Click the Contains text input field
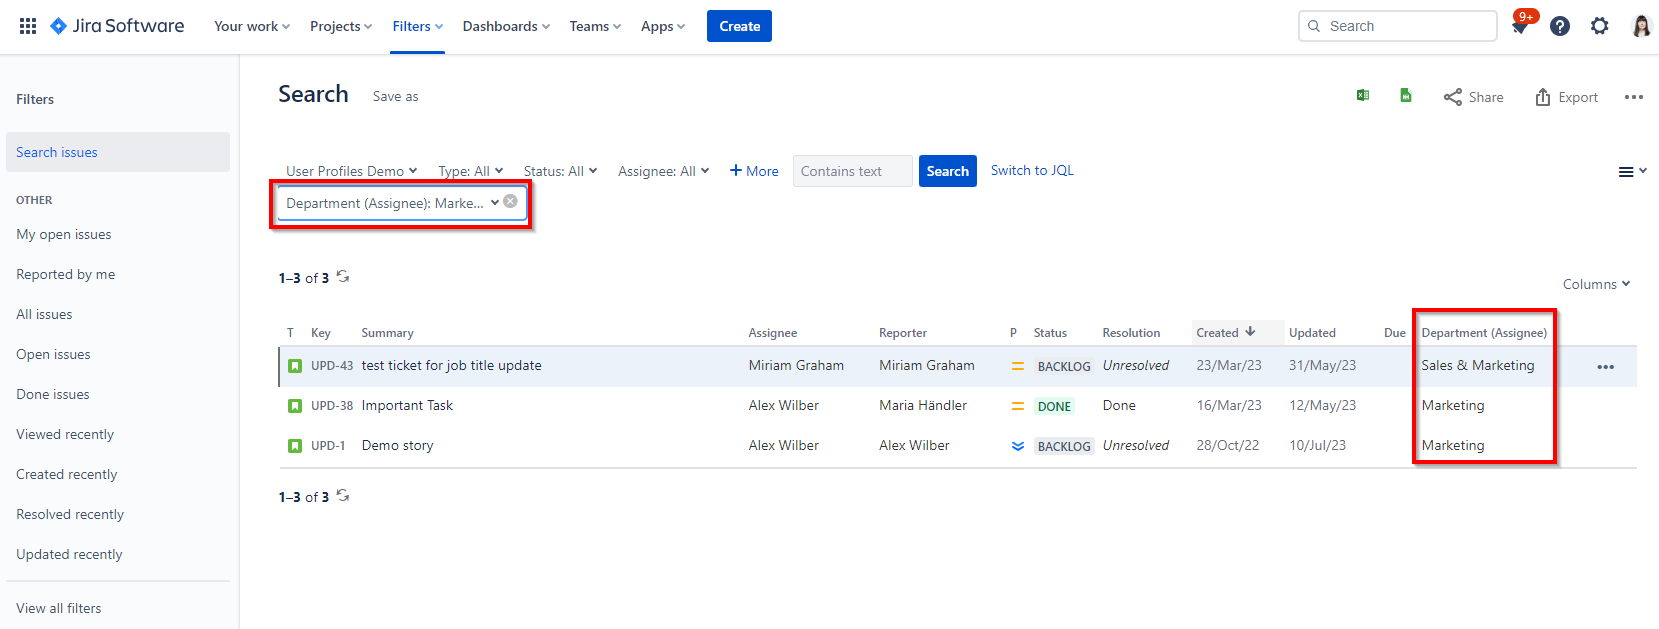This screenshot has height=629, width=1659. click(852, 171)
